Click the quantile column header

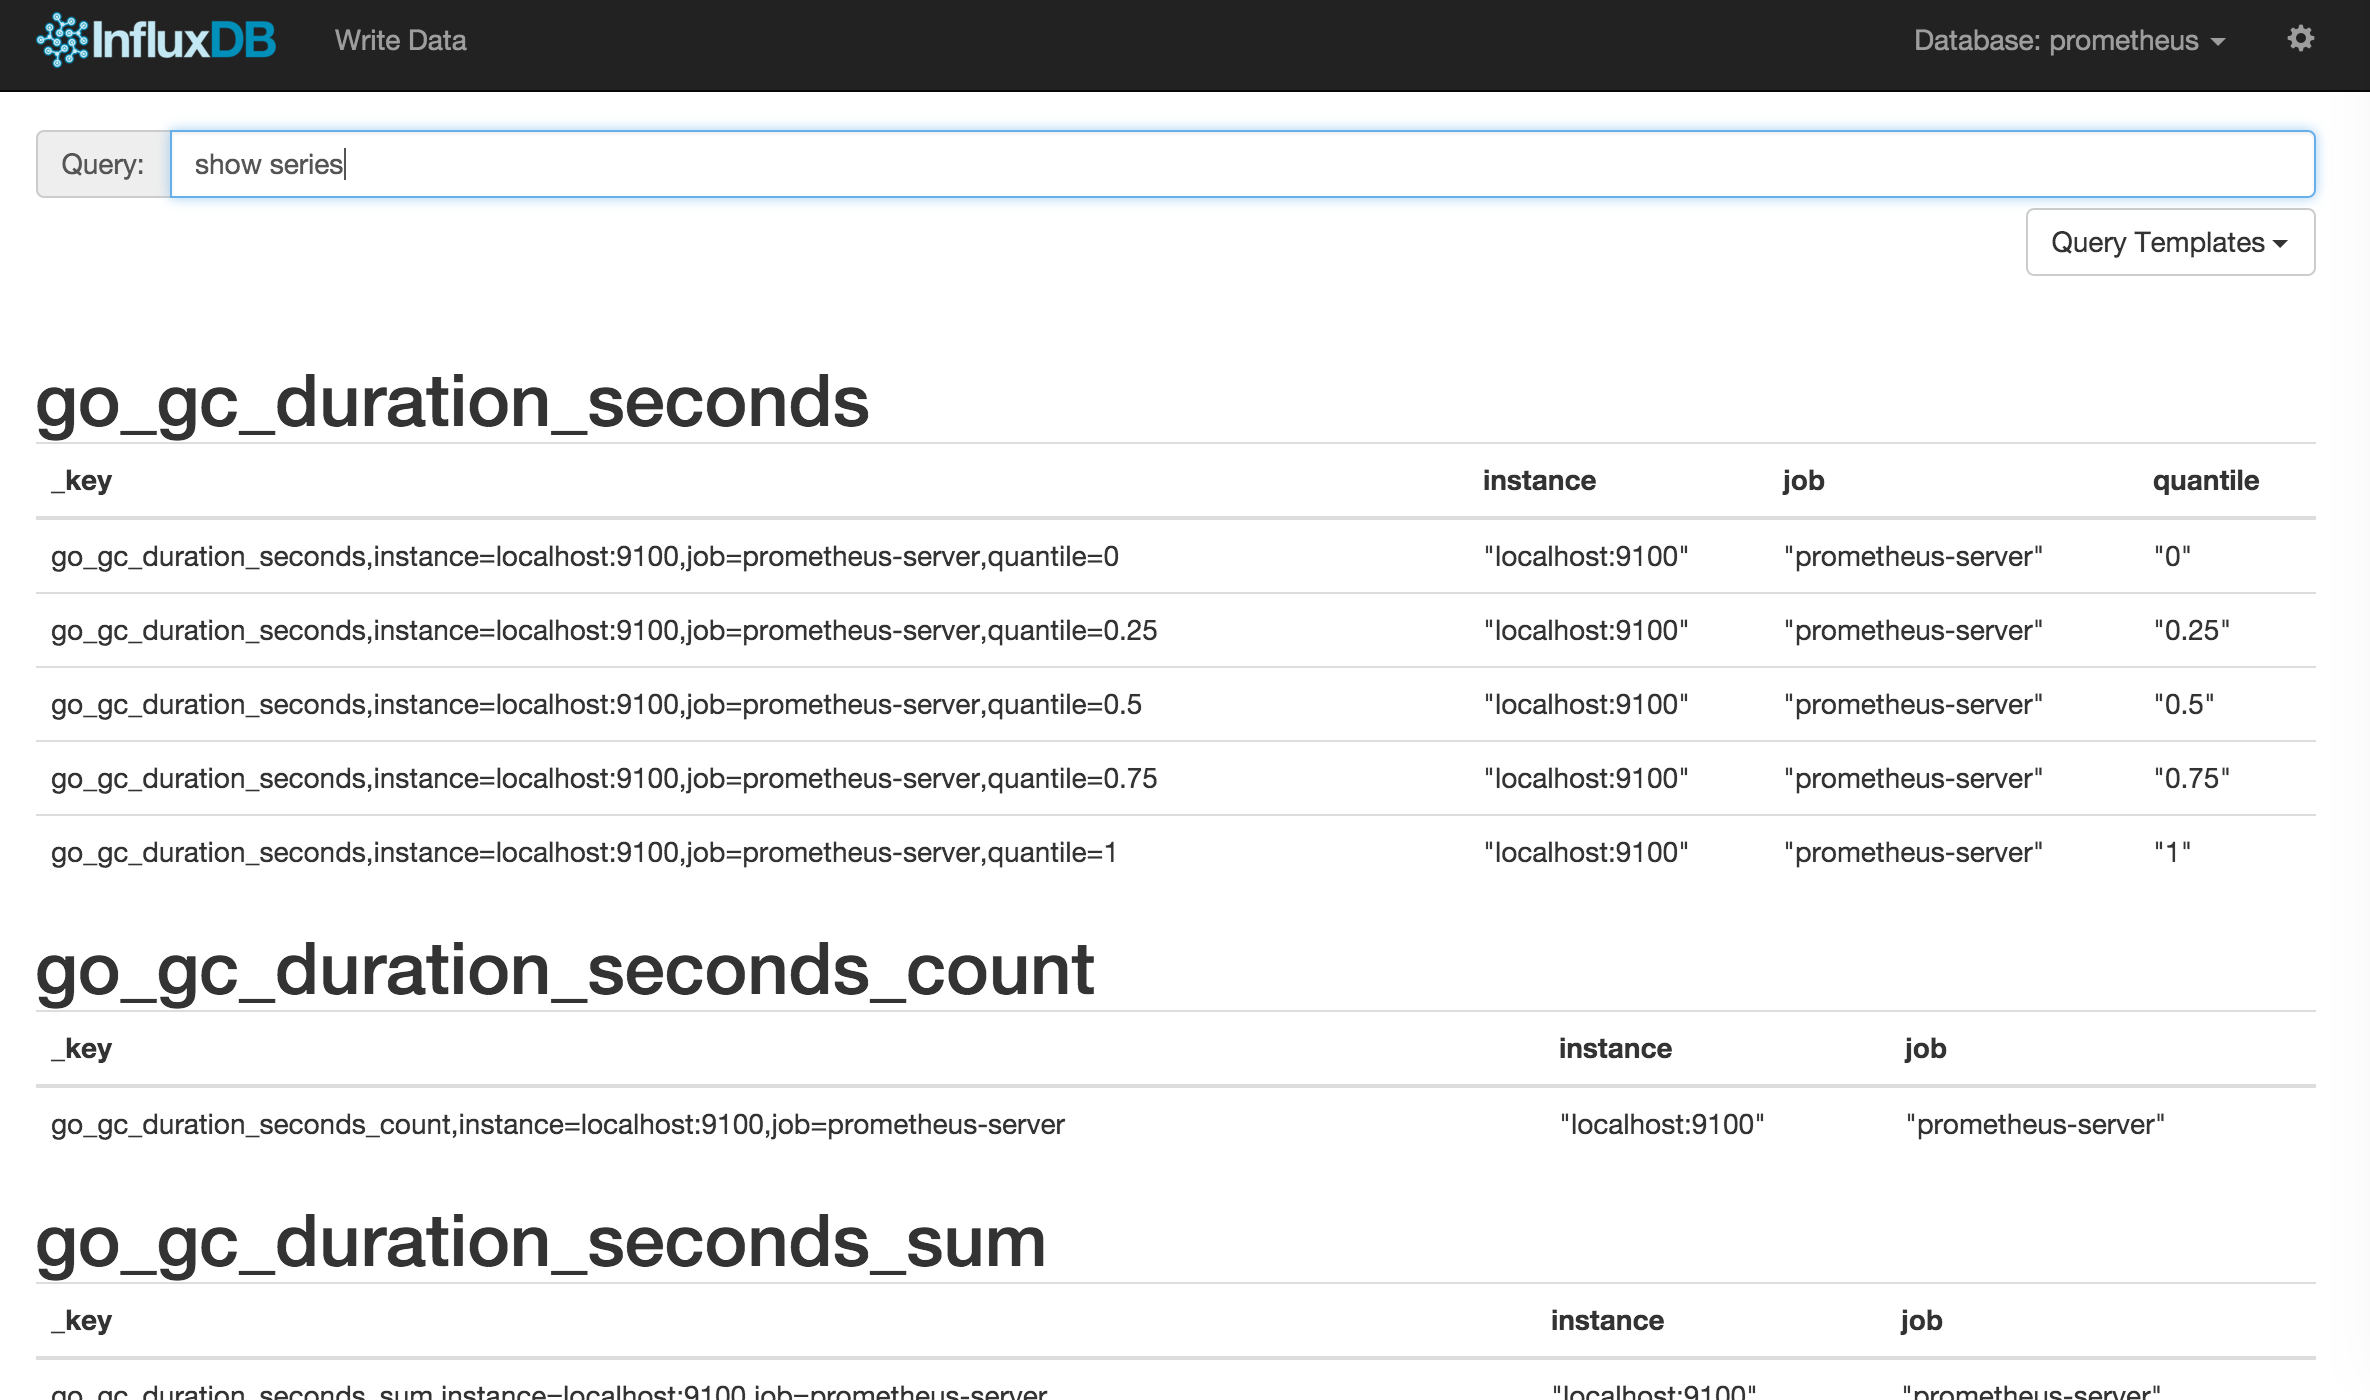pos(2205,481)
